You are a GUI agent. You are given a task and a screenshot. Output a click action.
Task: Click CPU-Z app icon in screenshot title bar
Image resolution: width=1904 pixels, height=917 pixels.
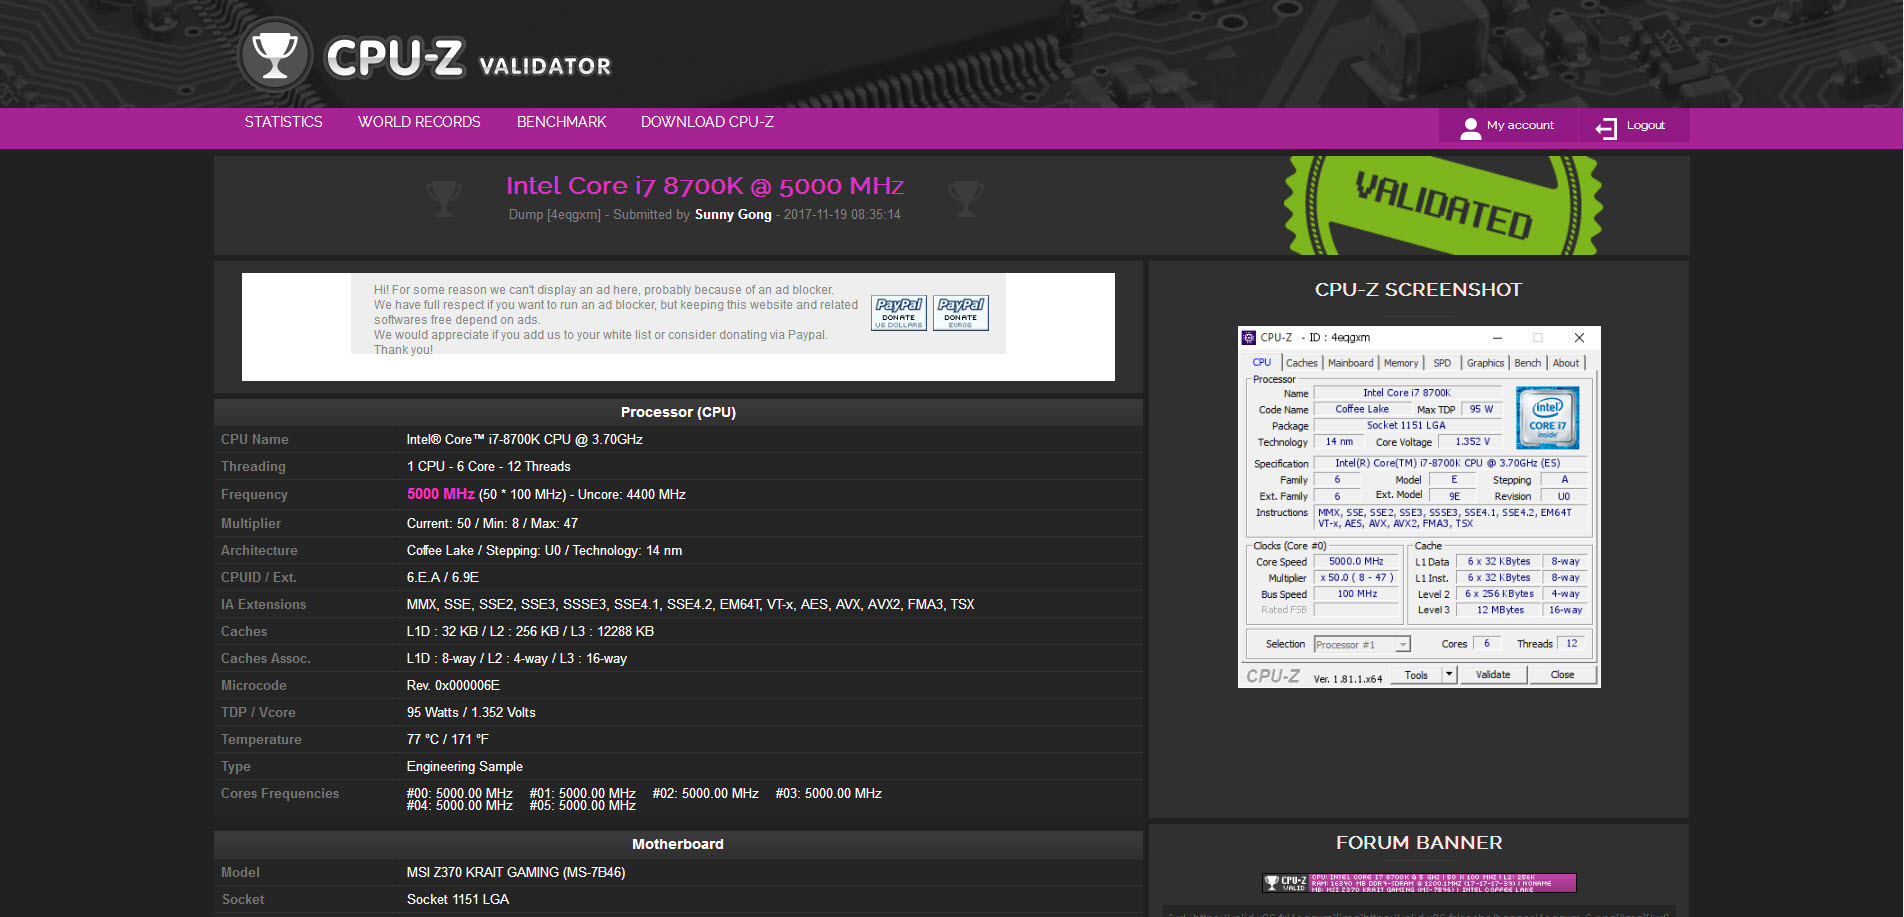click(1249, 338)
